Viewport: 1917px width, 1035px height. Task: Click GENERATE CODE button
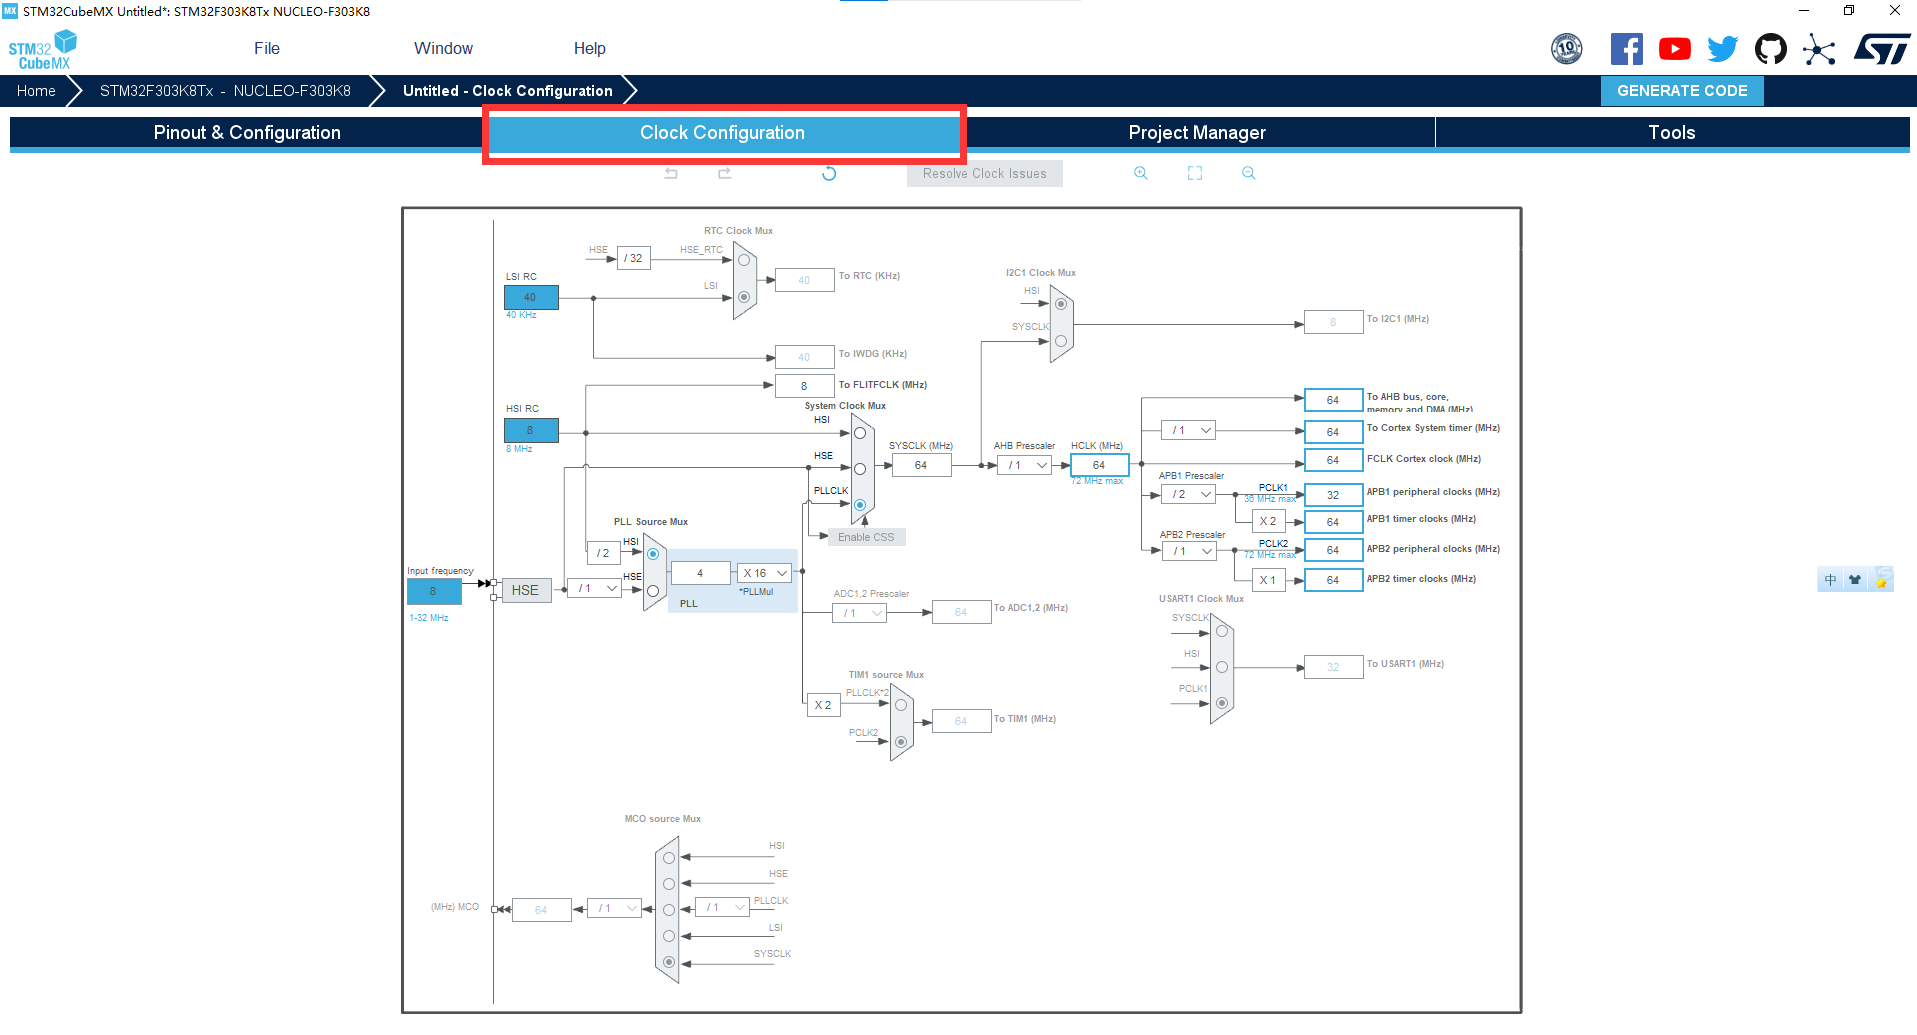pyautogui.click(x=1682, y=91)
